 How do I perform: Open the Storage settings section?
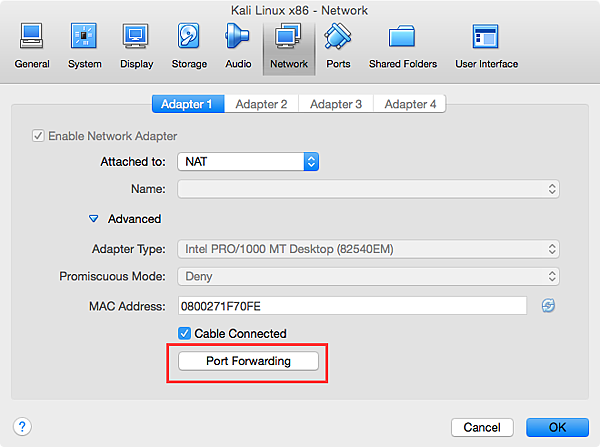(x=189, y=47)
